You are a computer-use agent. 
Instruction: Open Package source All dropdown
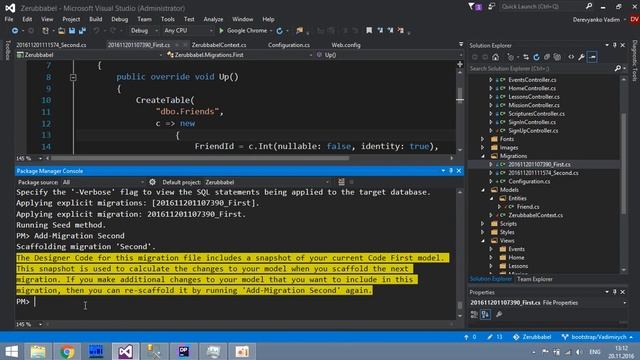click(103, 182)
